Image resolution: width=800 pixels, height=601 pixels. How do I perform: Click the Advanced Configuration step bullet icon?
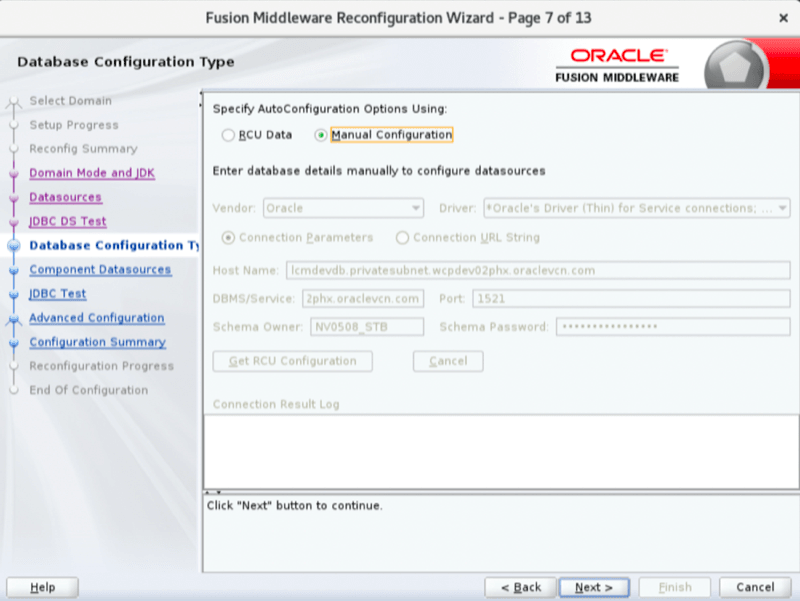point(14,319)
